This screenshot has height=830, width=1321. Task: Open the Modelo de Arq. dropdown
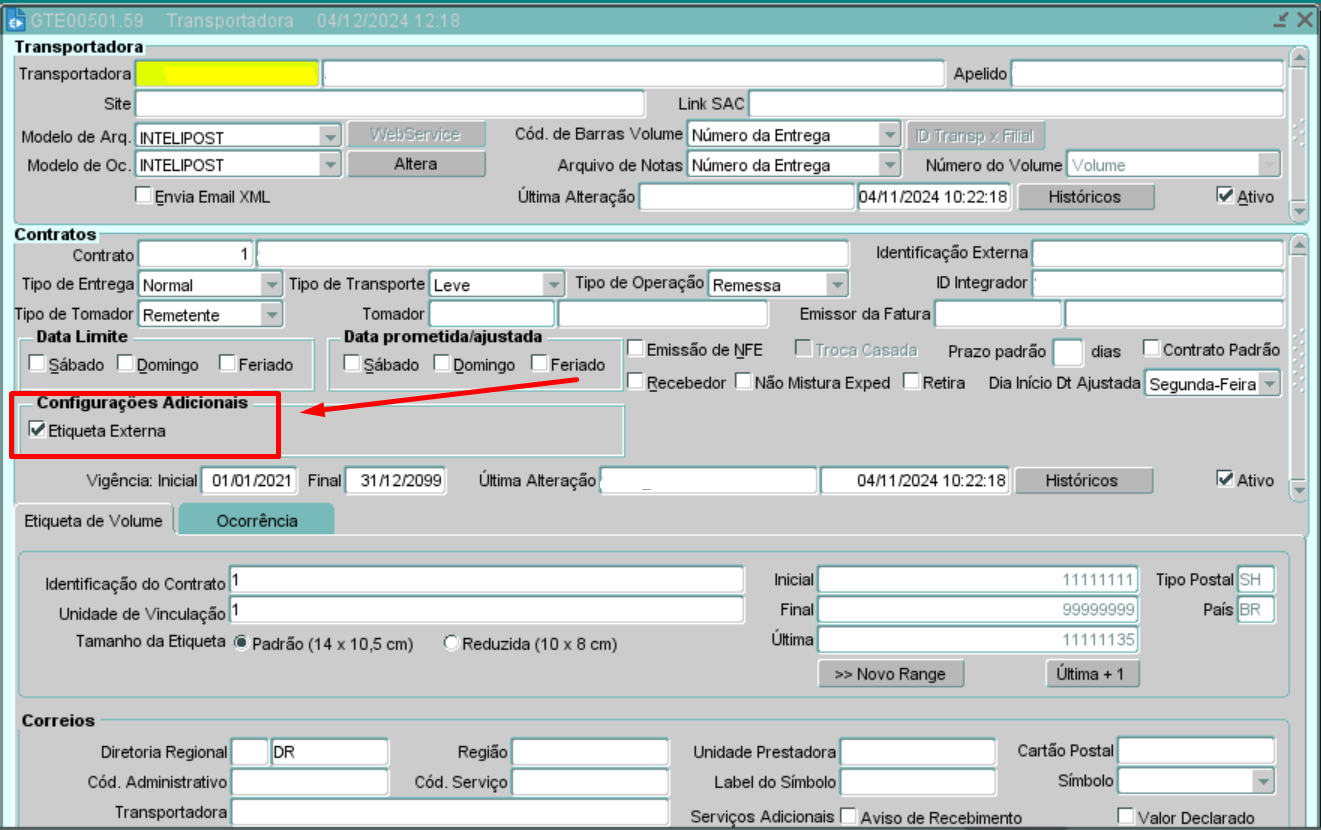(x=330, y=136)
